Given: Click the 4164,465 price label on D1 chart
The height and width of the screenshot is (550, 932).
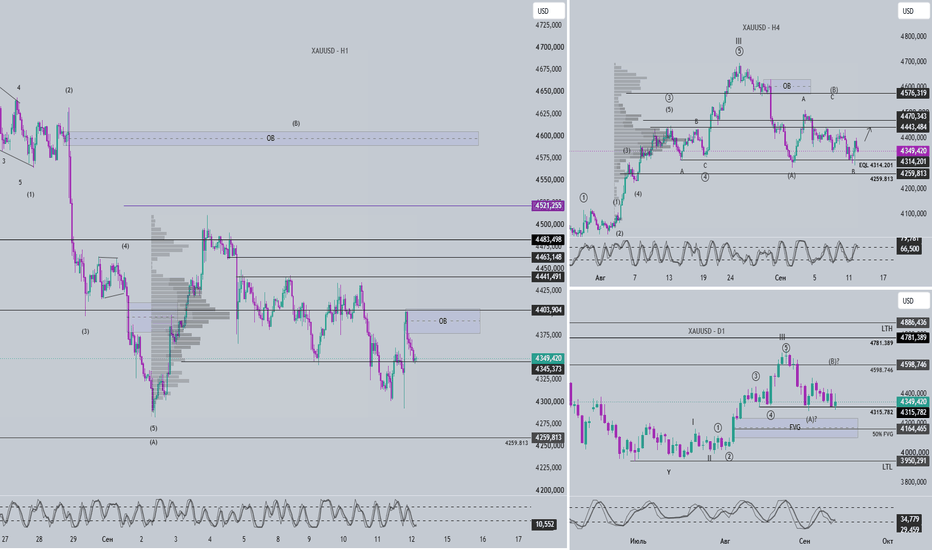Looking at the screenshot, I should click(913, 429).
